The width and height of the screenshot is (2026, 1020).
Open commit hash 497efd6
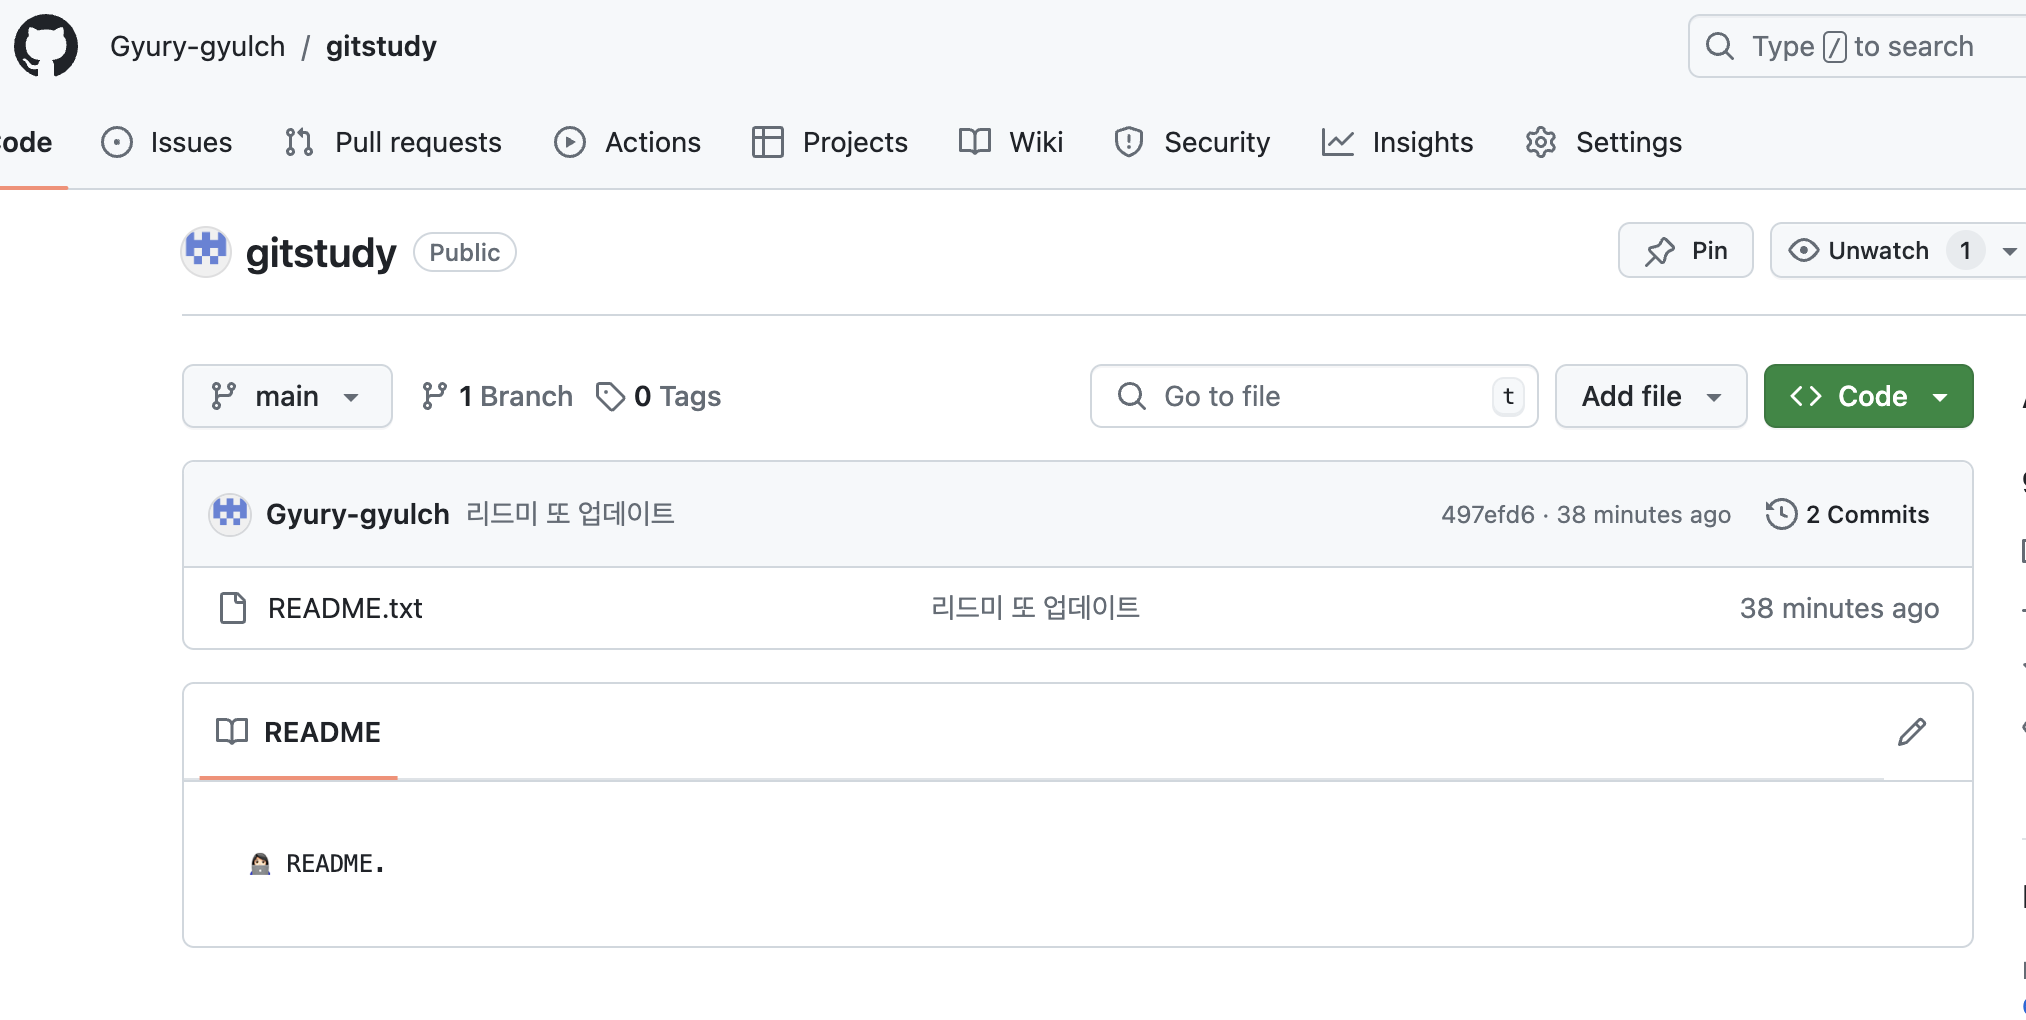1487,514
